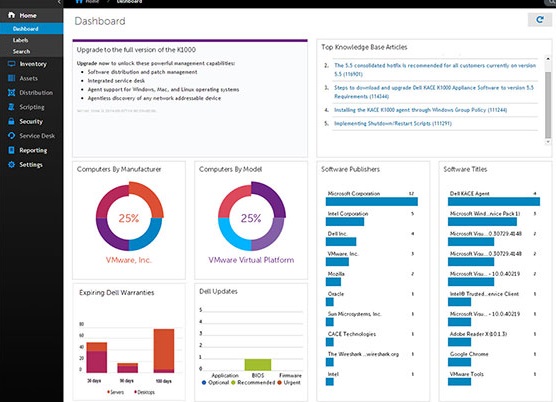Click the Mozilla publisher label
The width and height of the screenshot is (556, 402).
pyautogui.click(x=336, y=274)
